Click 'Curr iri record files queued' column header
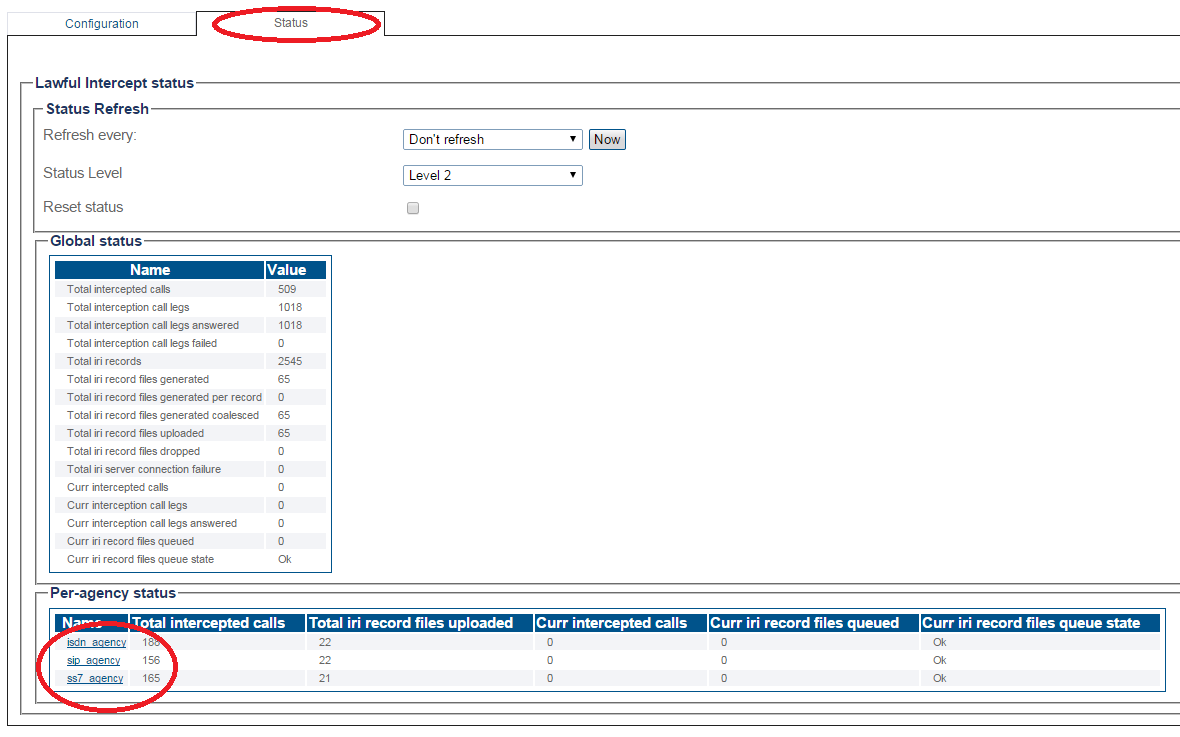1180x737 pixels. (x=804, y=623)
